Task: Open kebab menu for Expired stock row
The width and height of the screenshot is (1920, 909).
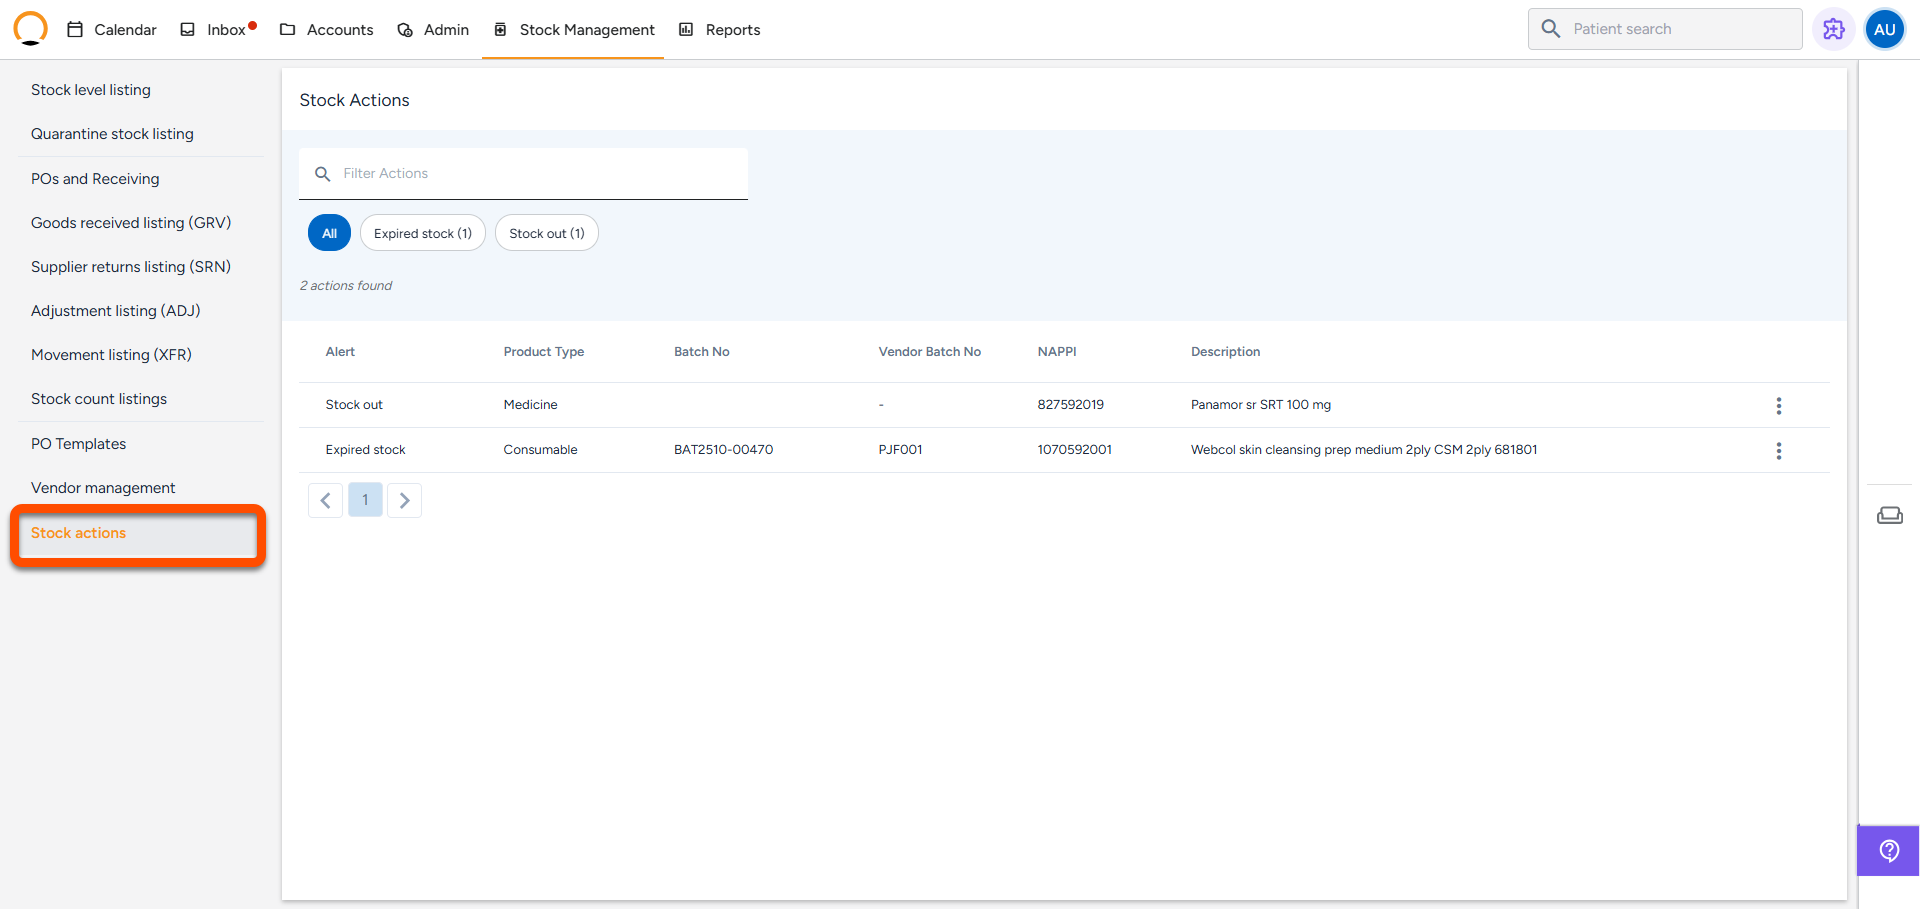Action: [x=1778, y=451]
